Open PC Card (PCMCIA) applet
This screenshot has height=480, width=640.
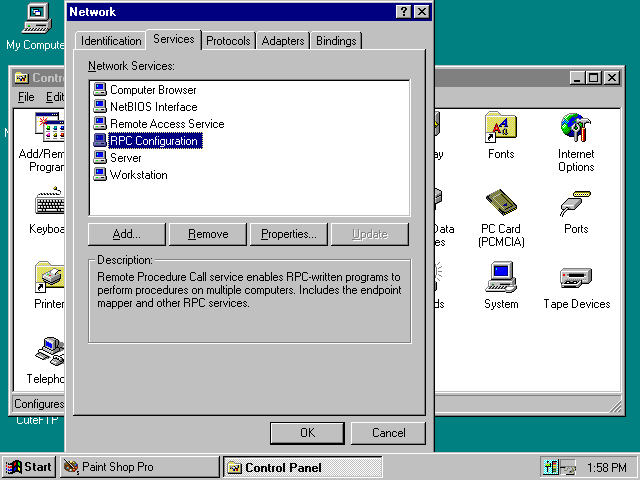501,202
